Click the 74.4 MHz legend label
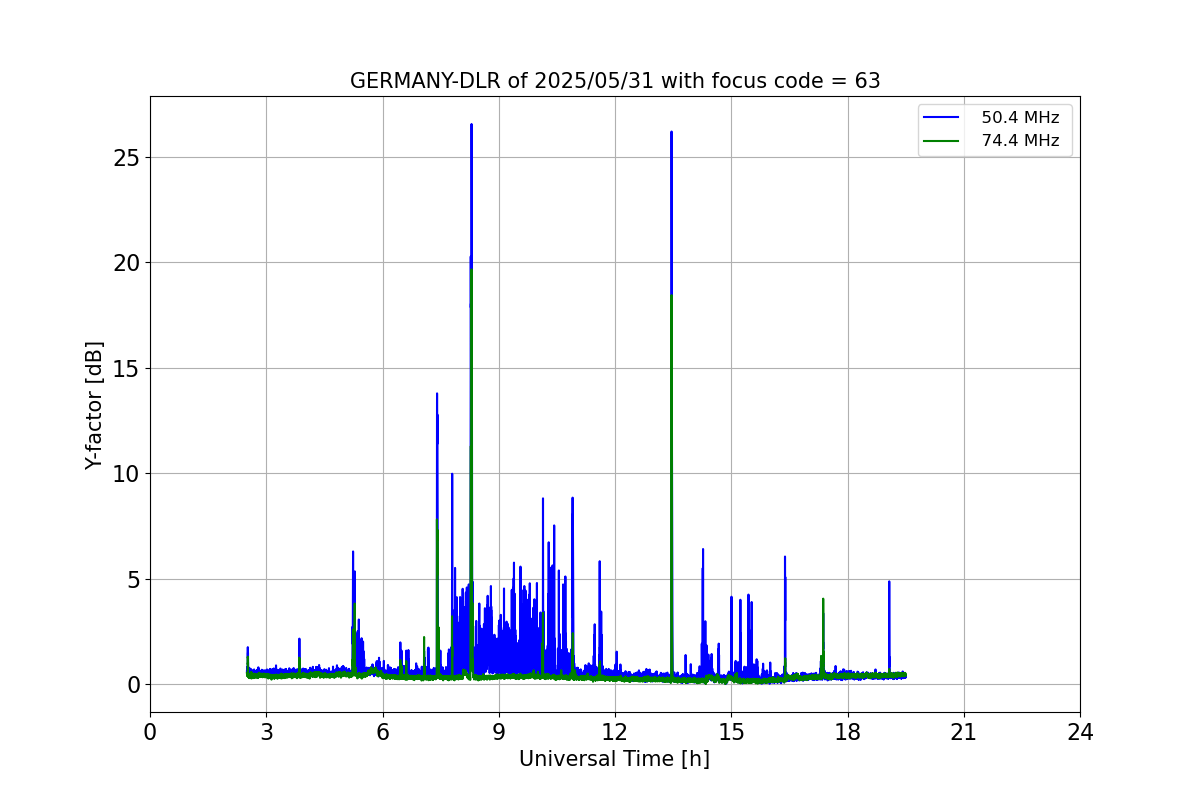The width and height of the screenshot is (1200, 800). [x=1020, y=141]
